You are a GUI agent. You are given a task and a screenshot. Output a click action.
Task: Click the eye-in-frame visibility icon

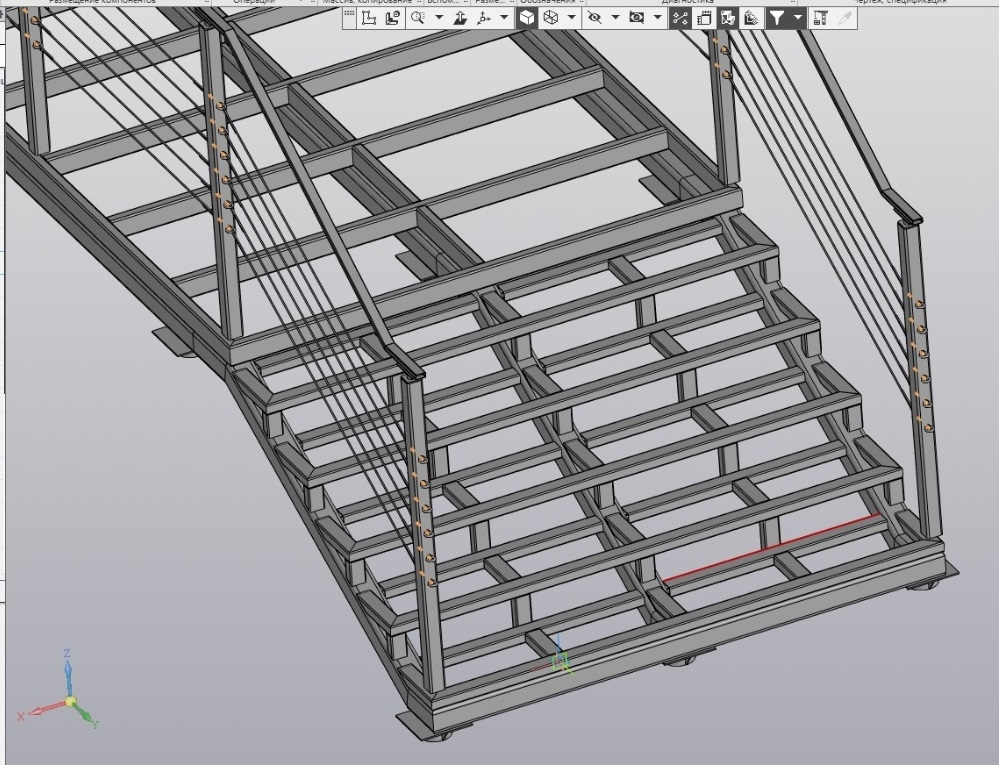(636, 18)
